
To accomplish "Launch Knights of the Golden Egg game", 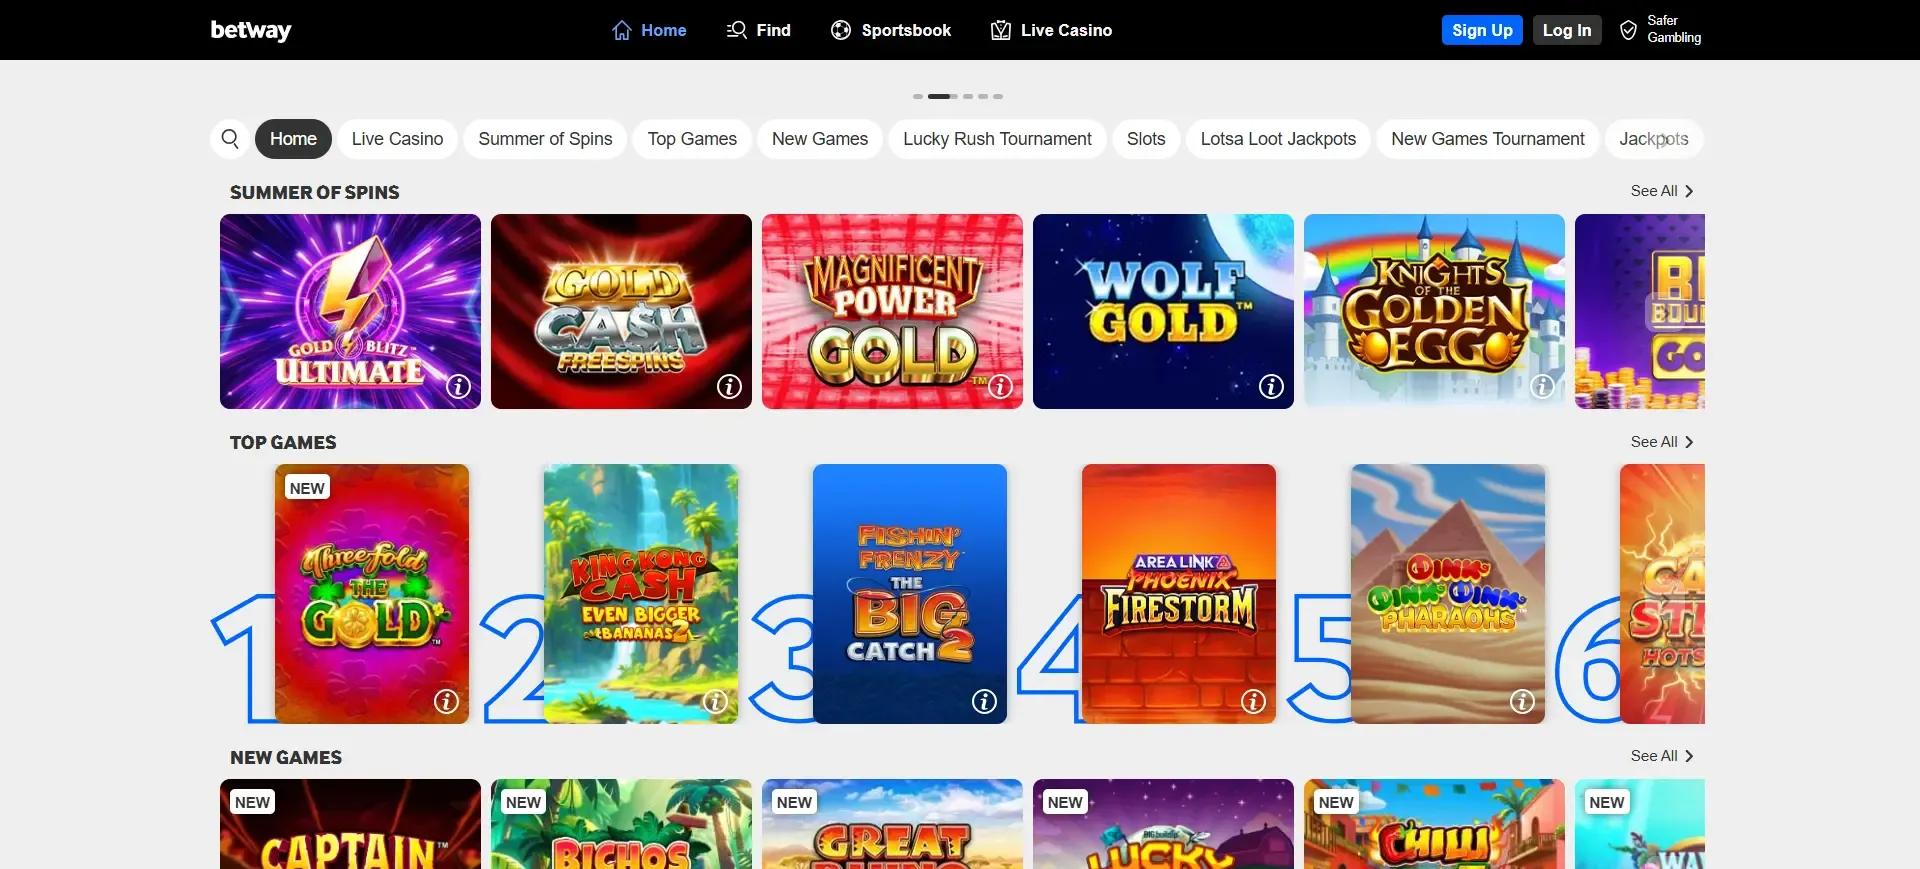I will (1434, 311).
